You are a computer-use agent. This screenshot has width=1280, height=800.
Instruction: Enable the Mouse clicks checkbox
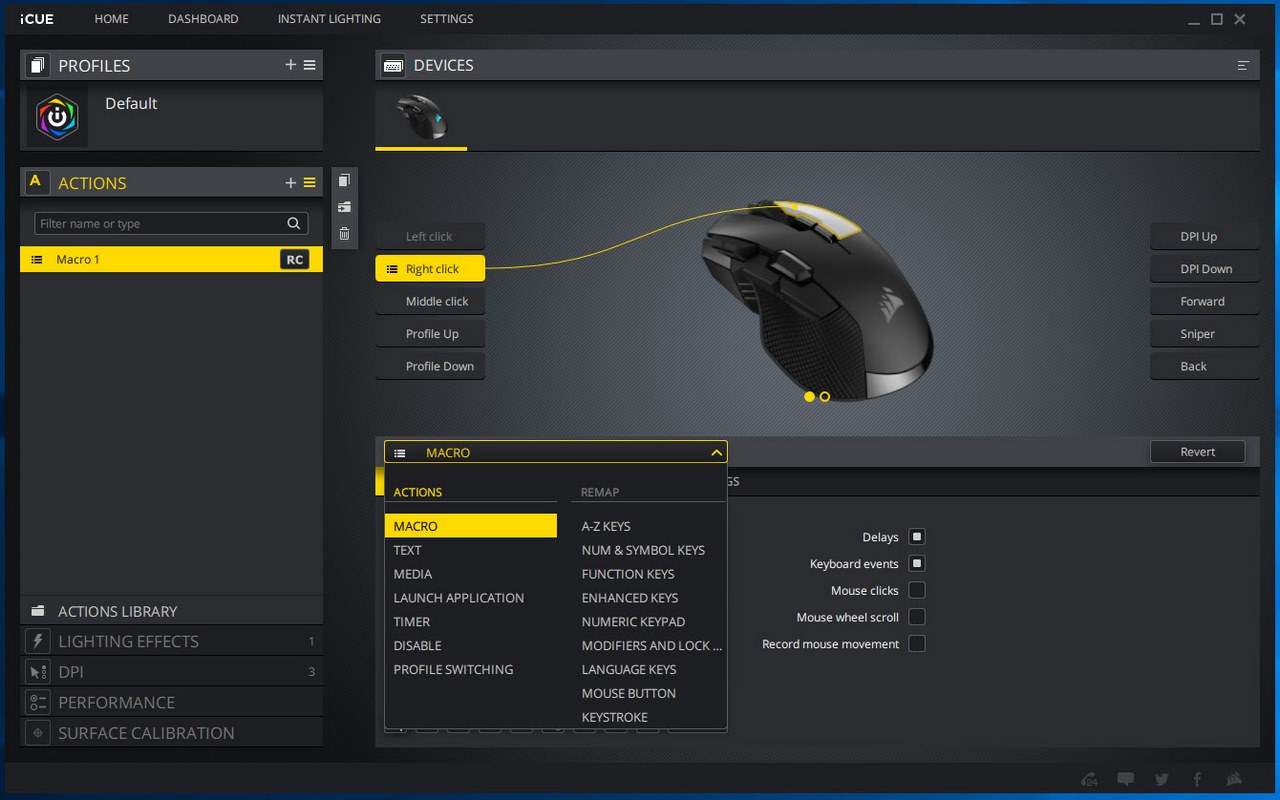click(917, 590)
